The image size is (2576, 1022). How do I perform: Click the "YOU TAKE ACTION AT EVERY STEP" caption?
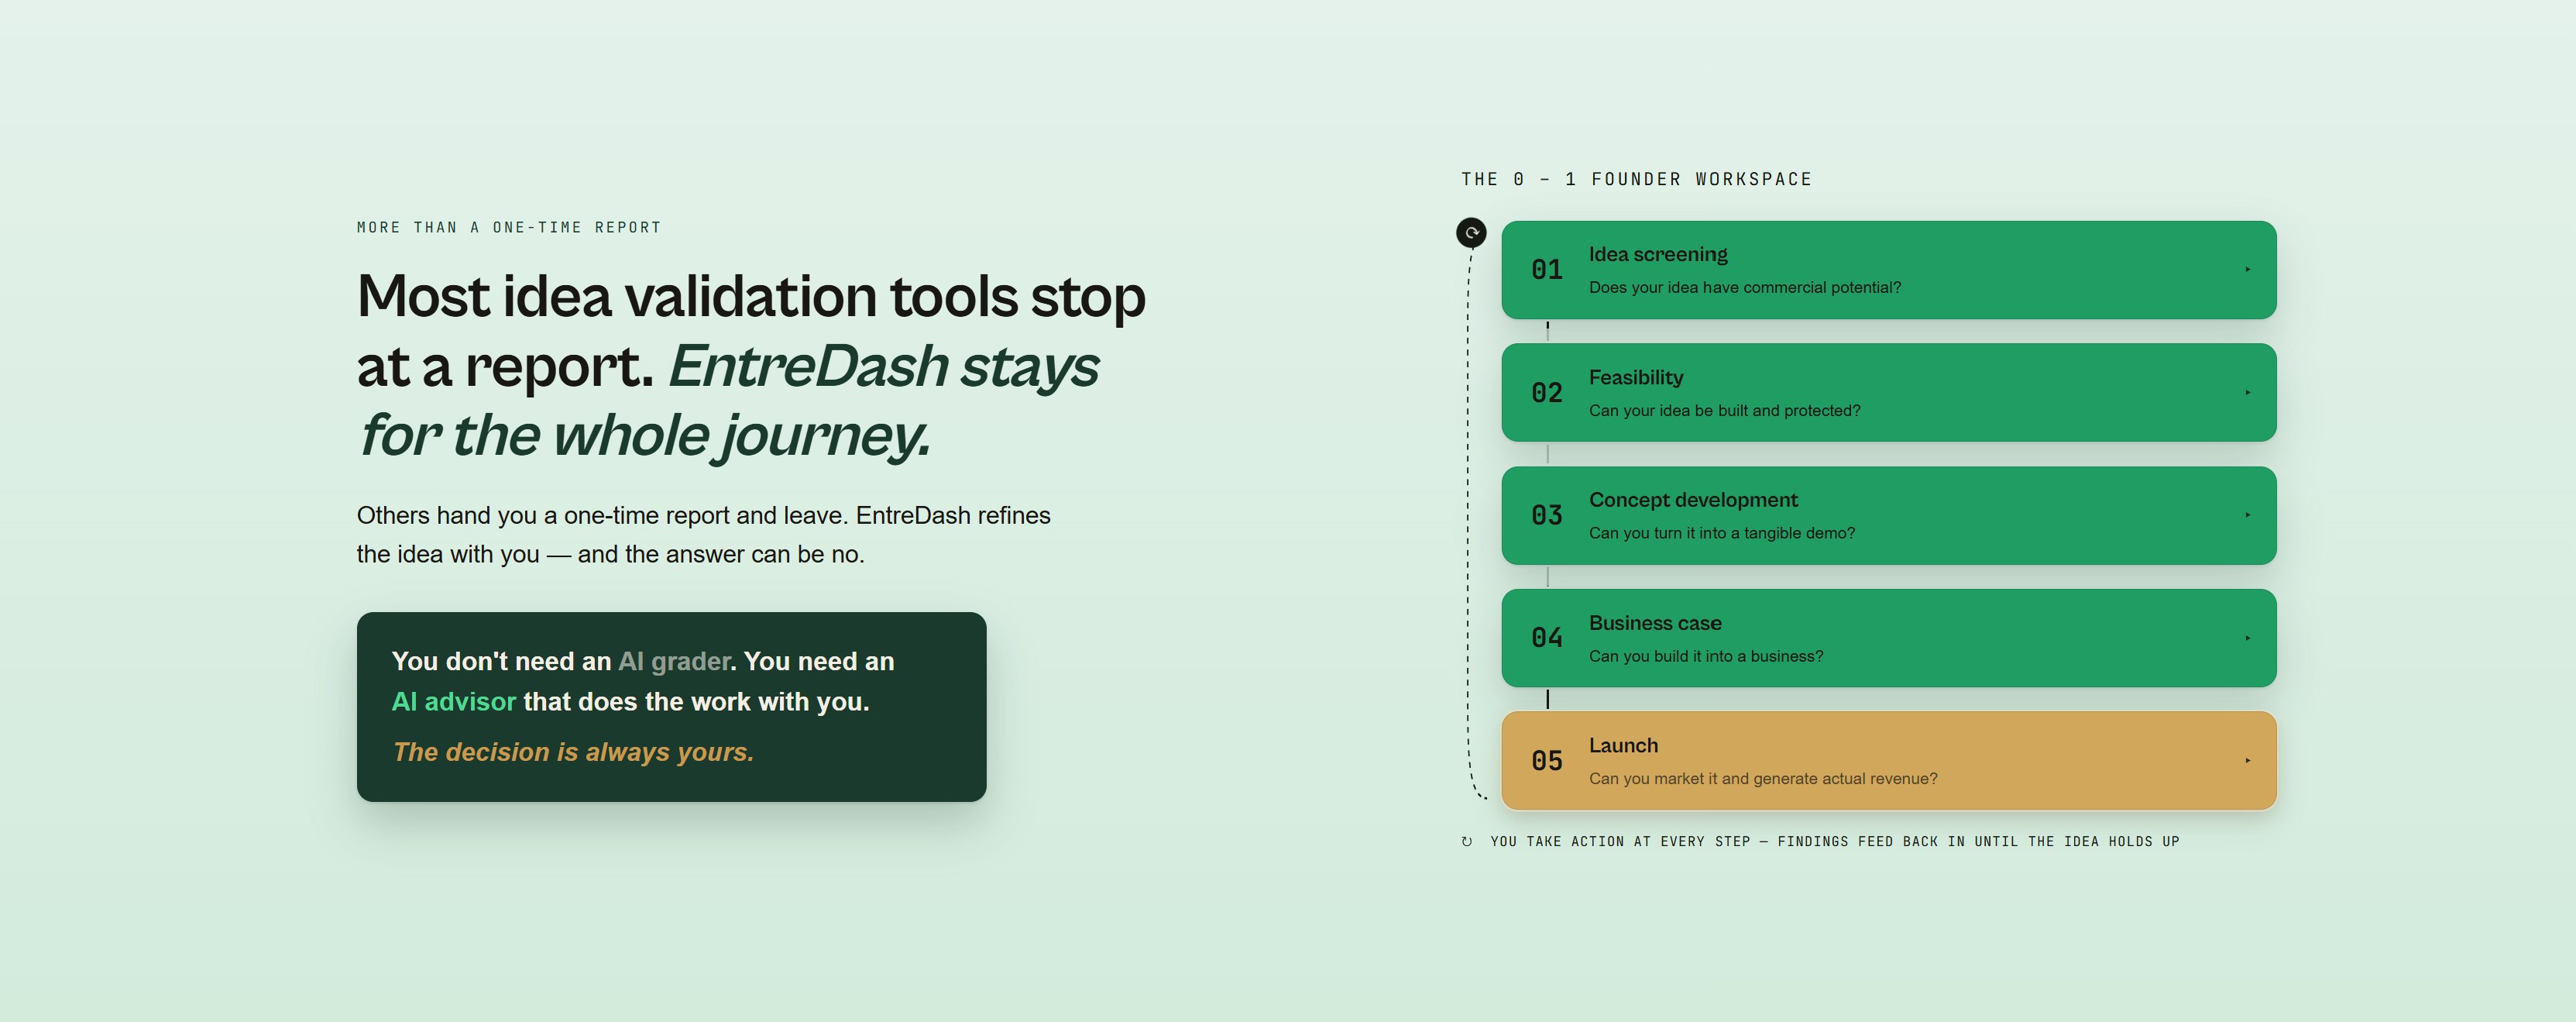1834,842
